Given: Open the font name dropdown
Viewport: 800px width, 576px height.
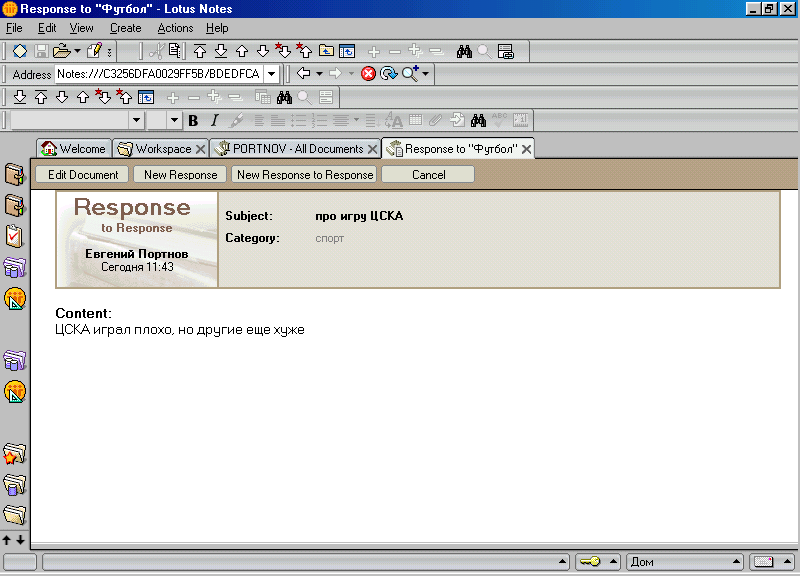Looking at the screenshot, I should tap(136, 120).
